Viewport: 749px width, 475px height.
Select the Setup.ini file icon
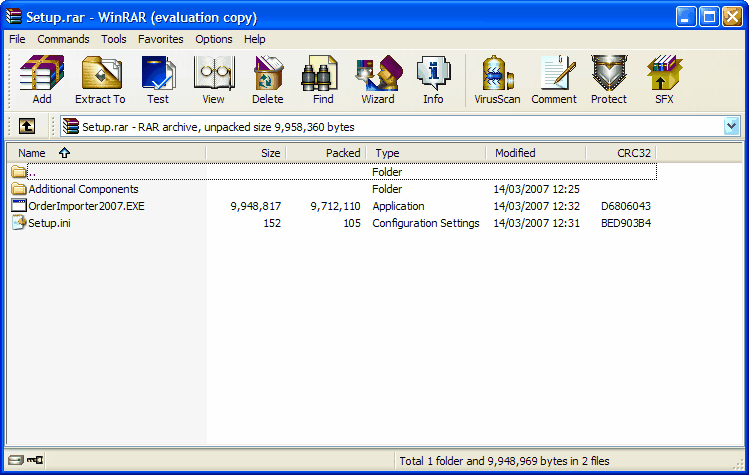(19, 223)
